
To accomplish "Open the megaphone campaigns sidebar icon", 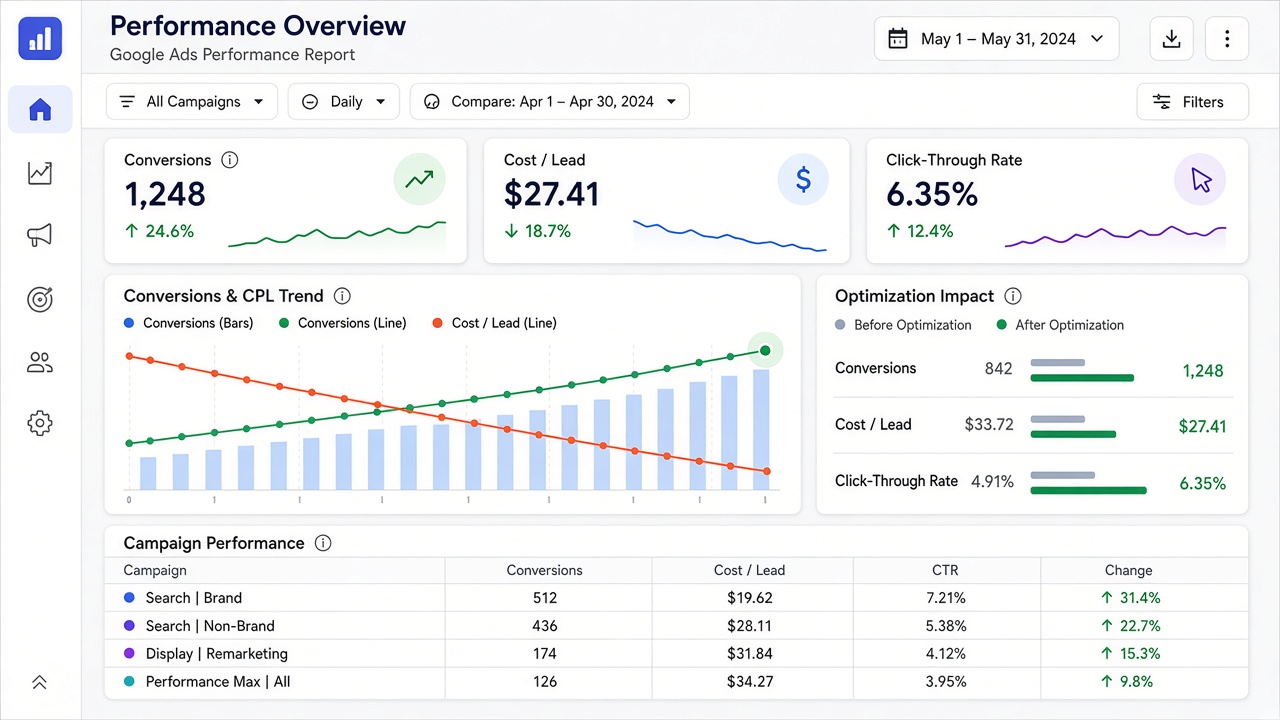I will click(x=40, y=236).
